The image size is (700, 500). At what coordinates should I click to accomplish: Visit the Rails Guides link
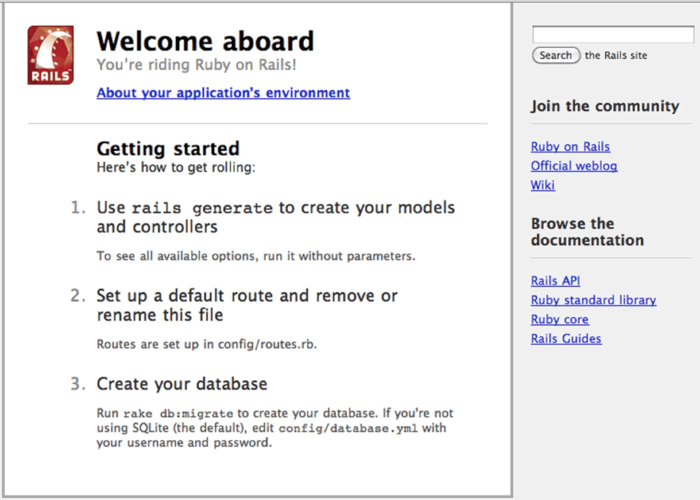[x=566, y=338]
